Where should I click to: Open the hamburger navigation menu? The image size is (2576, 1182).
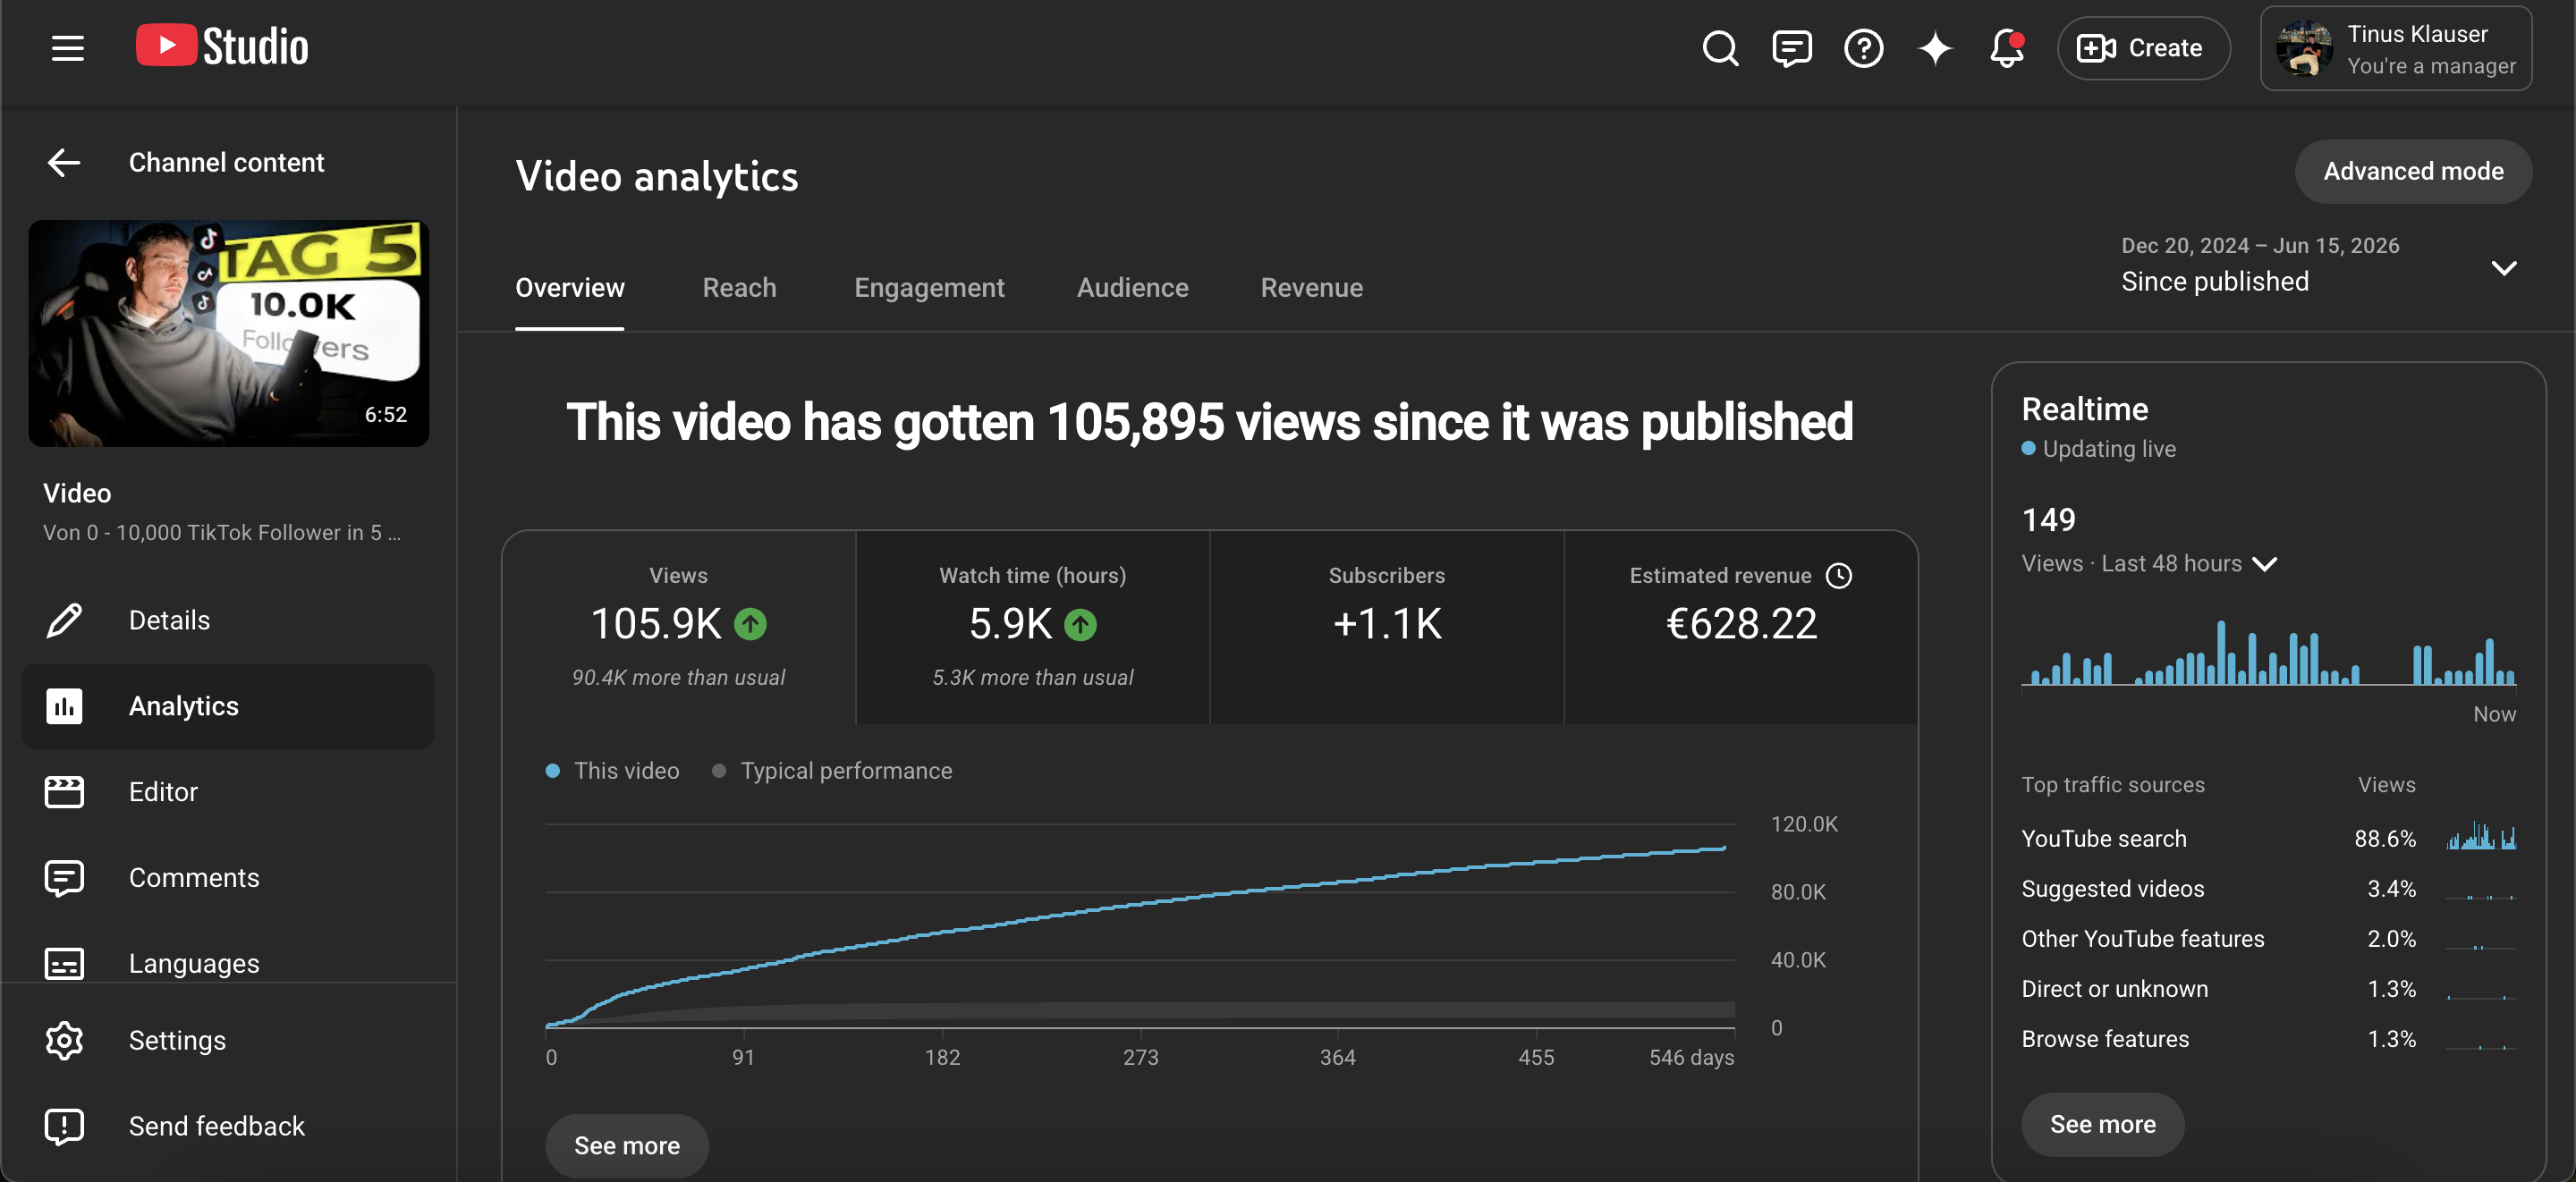point(67,47)
